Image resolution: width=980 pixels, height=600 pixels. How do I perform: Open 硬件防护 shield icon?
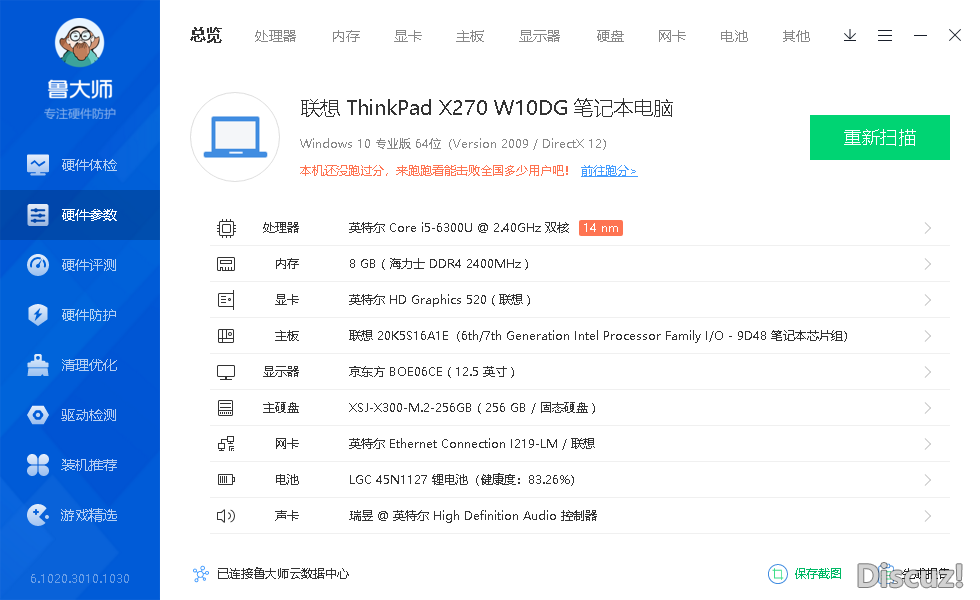tap(38, 315)
